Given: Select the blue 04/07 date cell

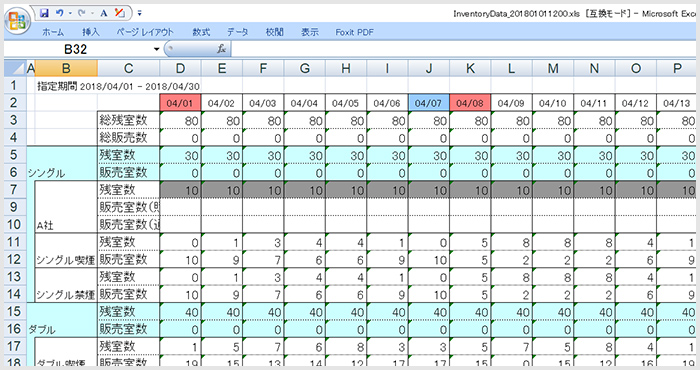Looking at the screenshot, I should coord(429,103).
